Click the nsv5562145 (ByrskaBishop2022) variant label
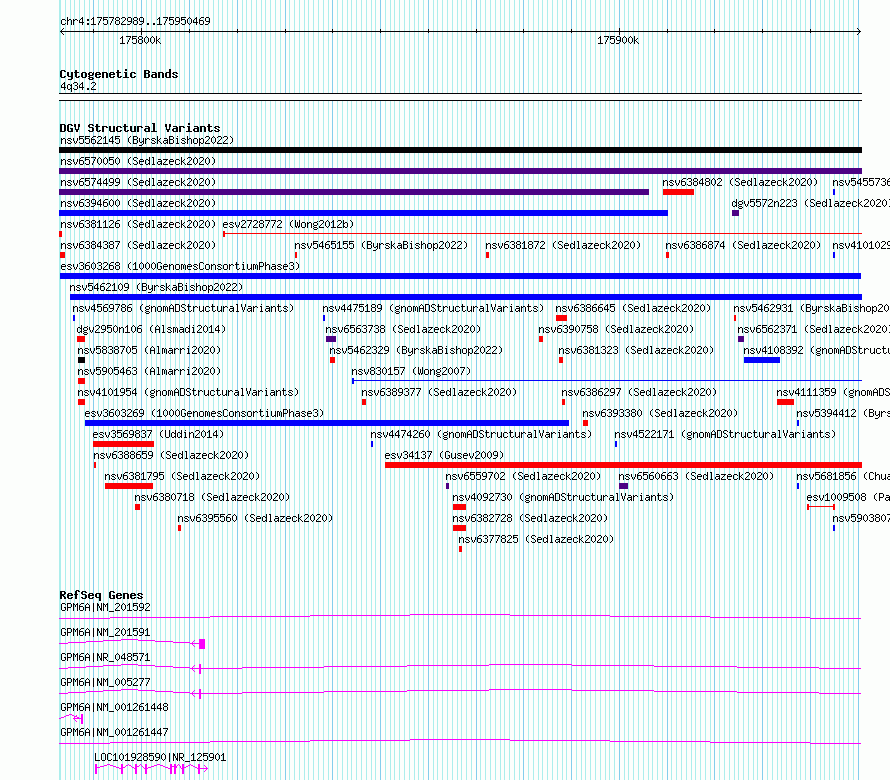The image size is (890, 780). pyautogui.click(x=147, y=140)
